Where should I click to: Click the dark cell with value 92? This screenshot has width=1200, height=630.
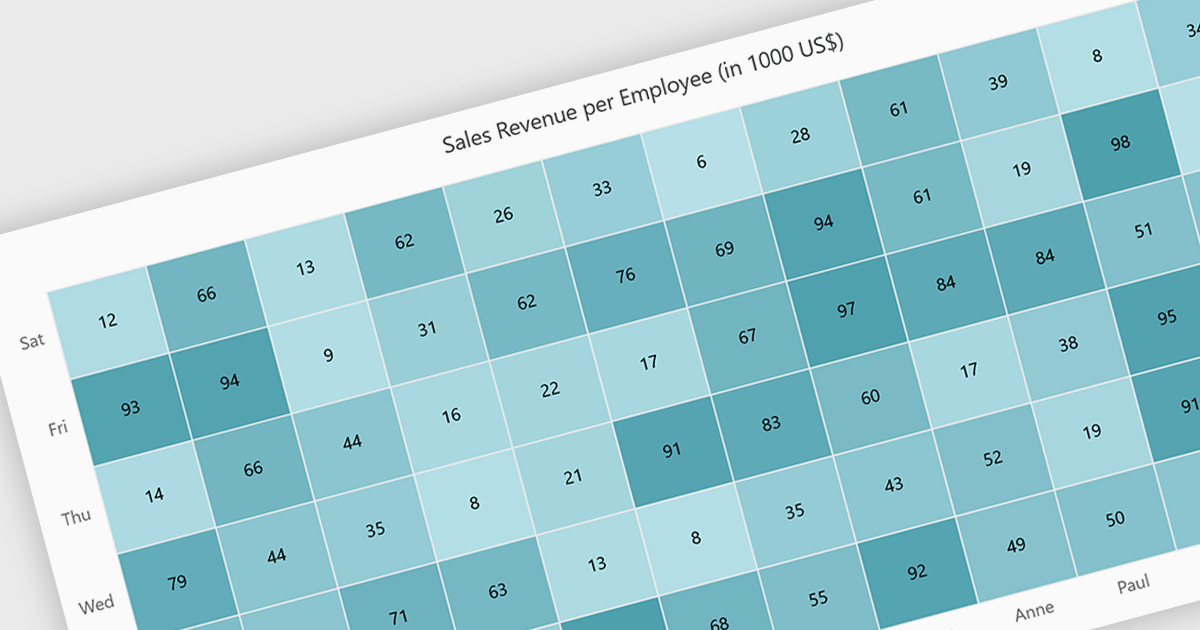tap(917, 572)
